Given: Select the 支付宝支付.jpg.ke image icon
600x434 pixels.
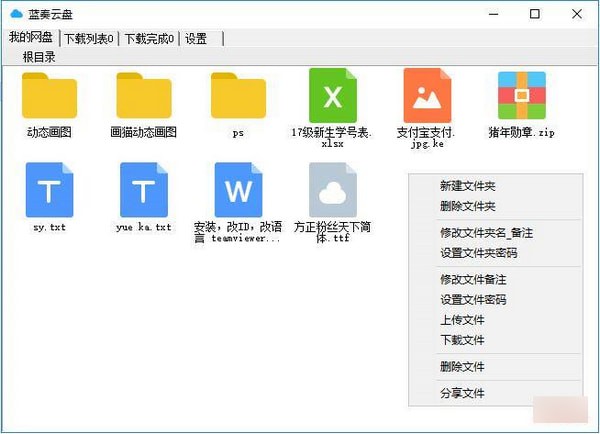Looking at the screenshot, I should pyautogui.click(x=427, y=95).
